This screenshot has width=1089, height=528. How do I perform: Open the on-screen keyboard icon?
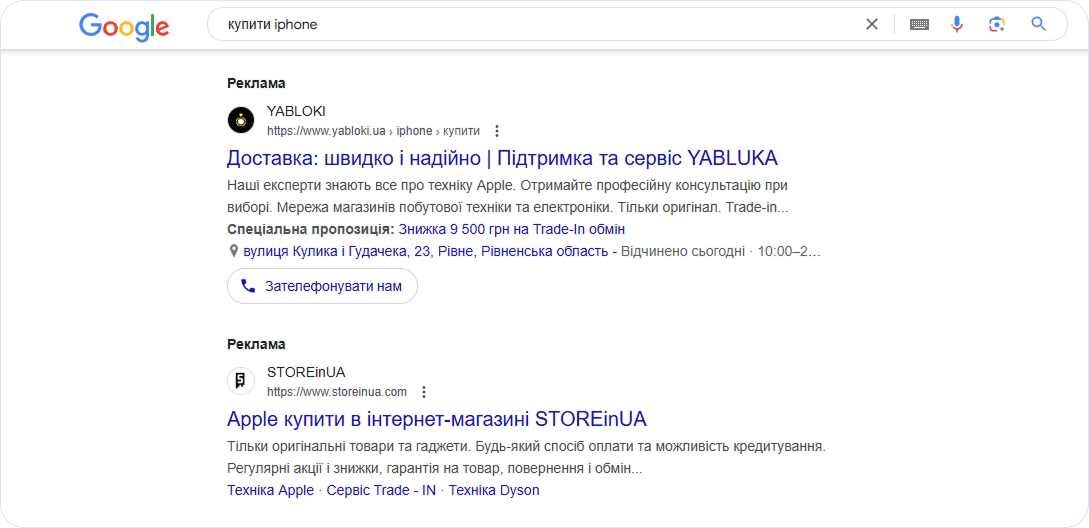(920, 24)
